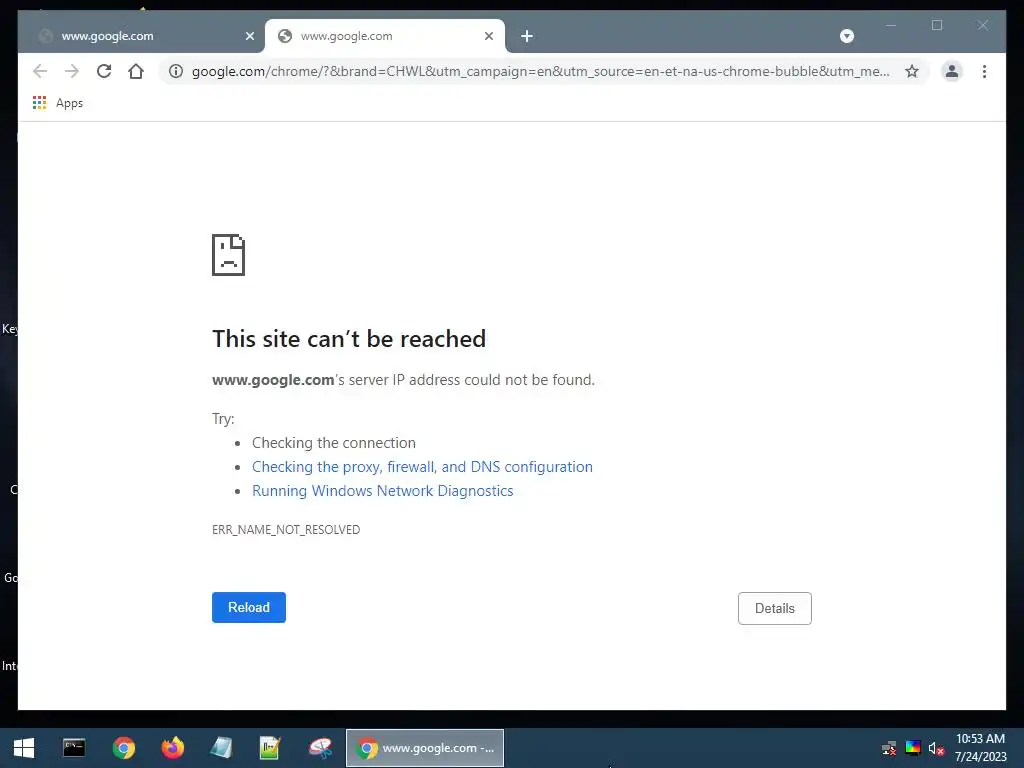
Task: Close the first www.google.com tab
Action: point(249,36)
